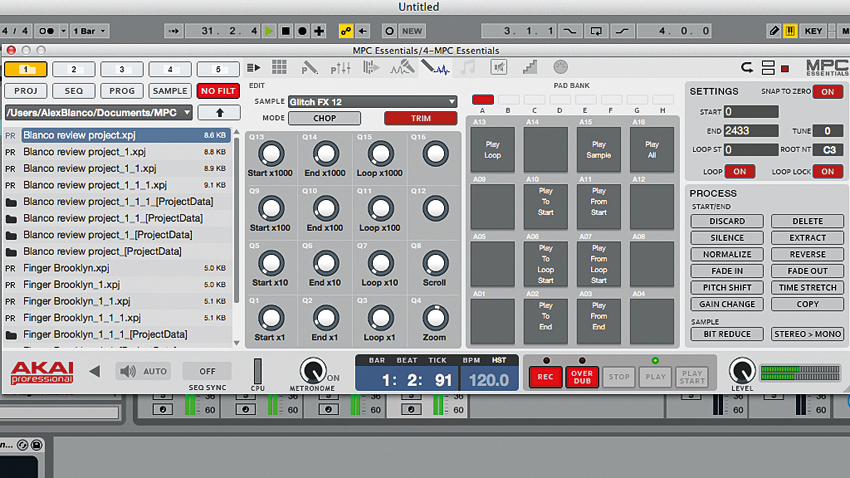Click host transport round record button
This screenshot has height=478, width=850.
[x=302, y=31]
